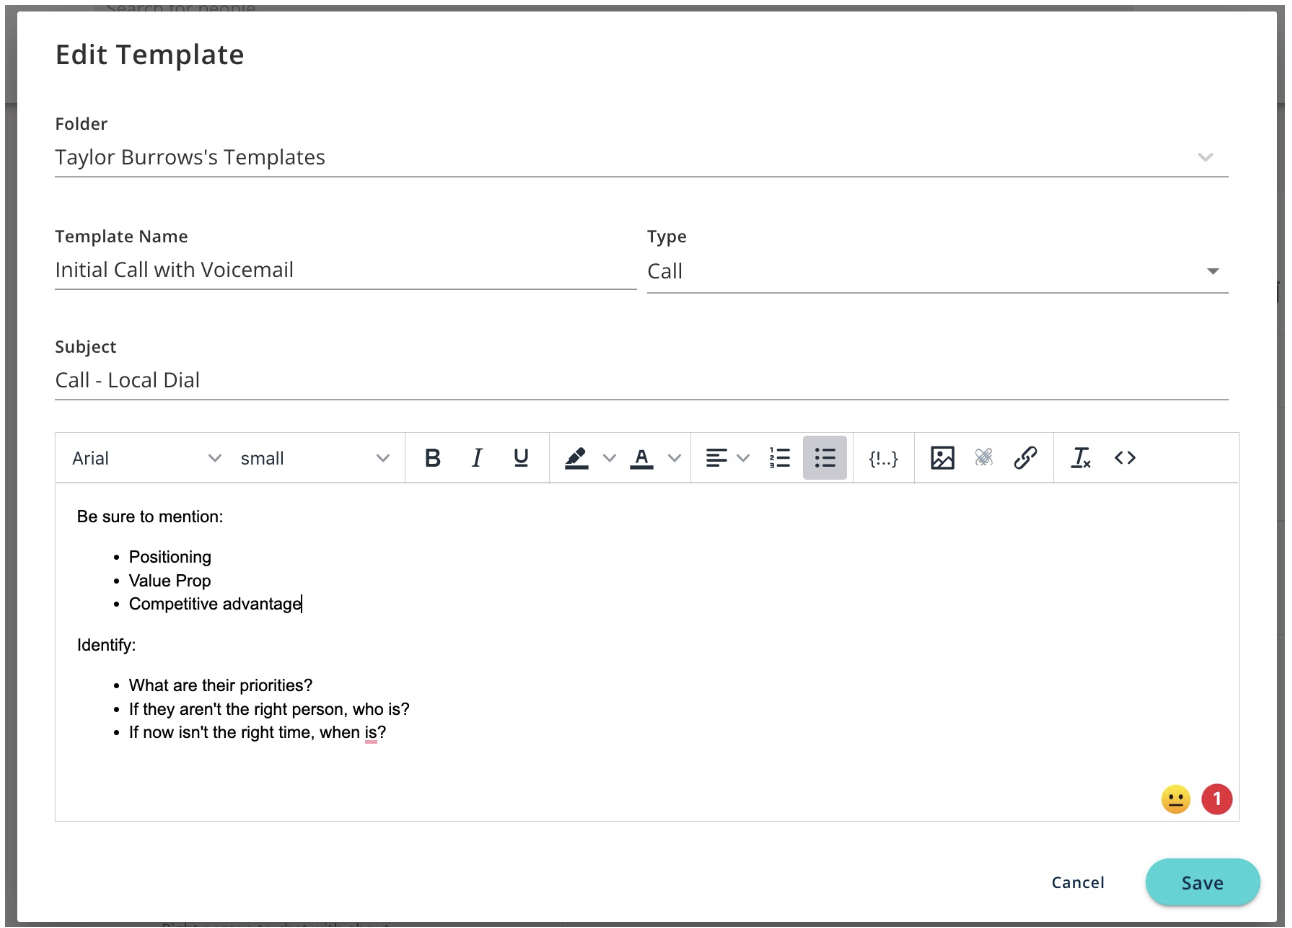The width and height of the screenshot is (1292, 928).
Task: Insert a hyperlink
Action: pyautogui.click(x=1026, y=457)
